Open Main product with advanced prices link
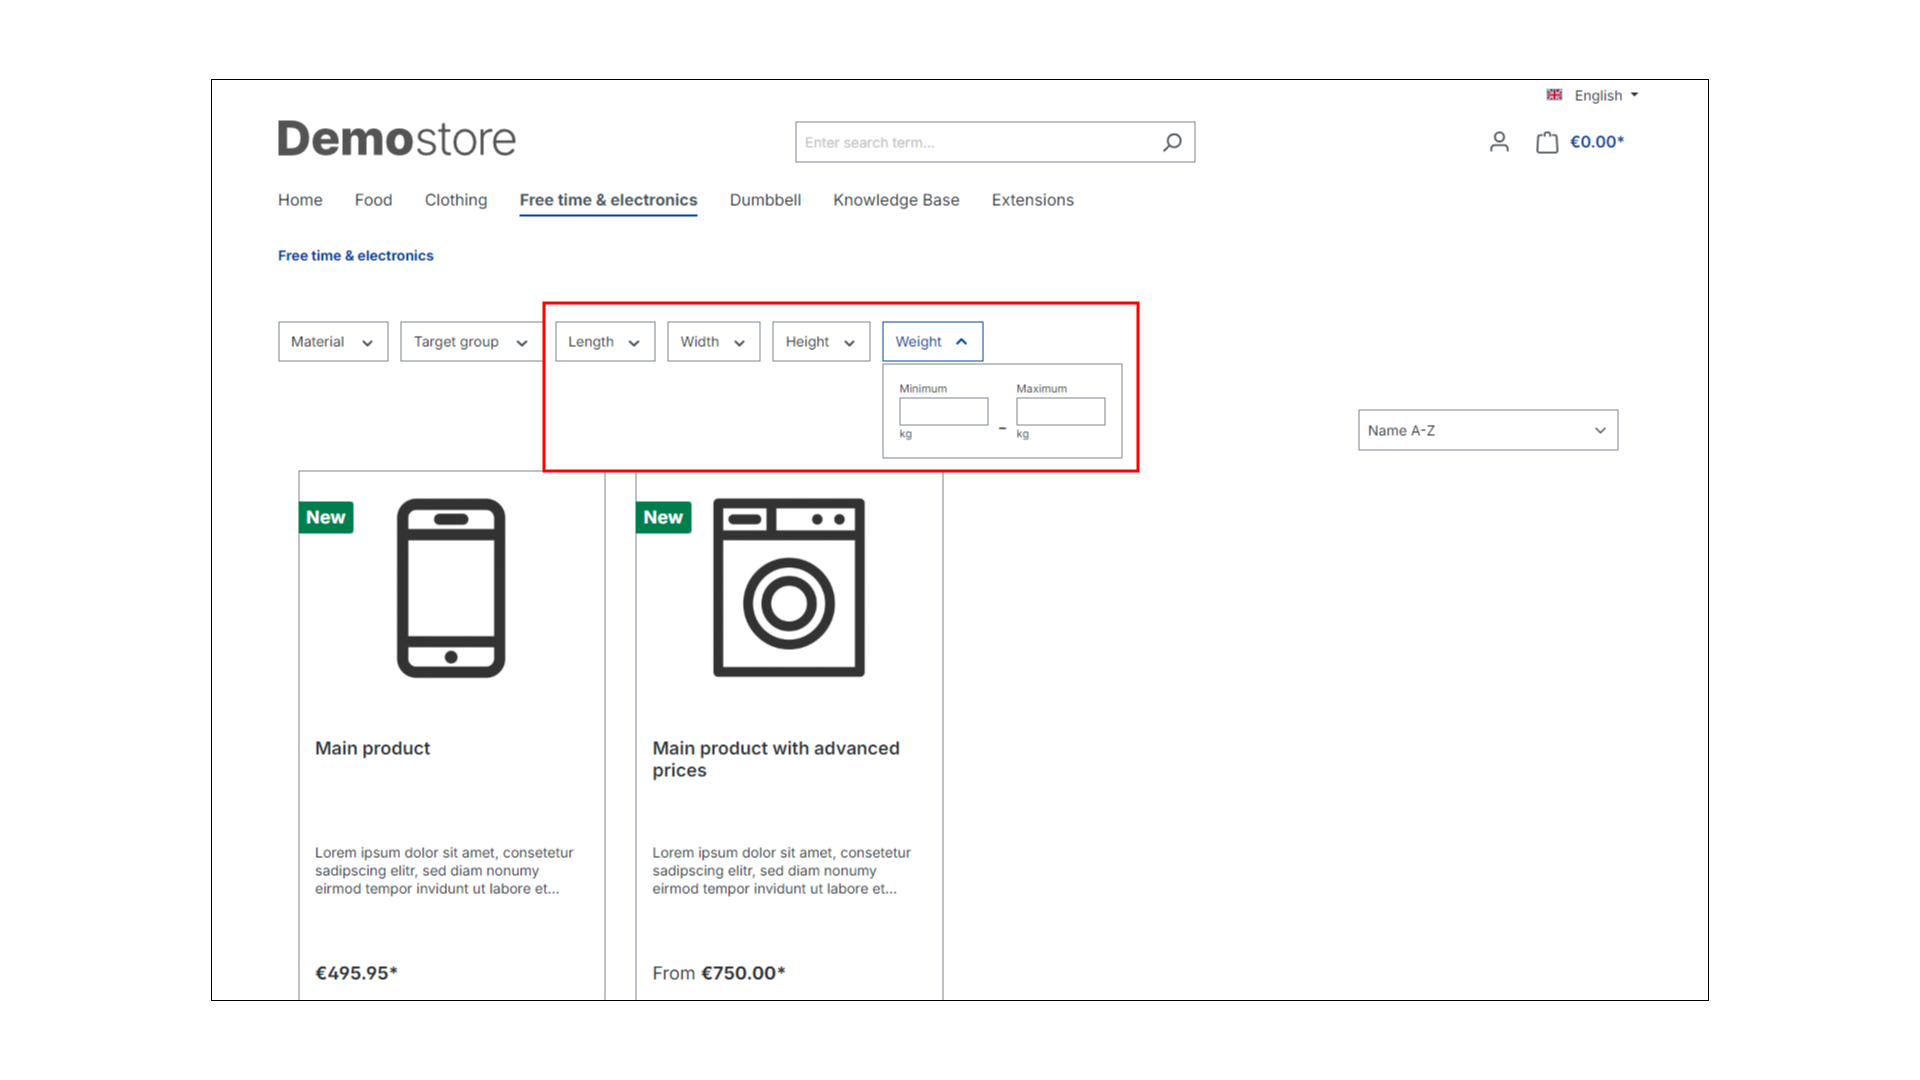The height and width of the screenshot is (1080, 1920). tap(776, 759)
